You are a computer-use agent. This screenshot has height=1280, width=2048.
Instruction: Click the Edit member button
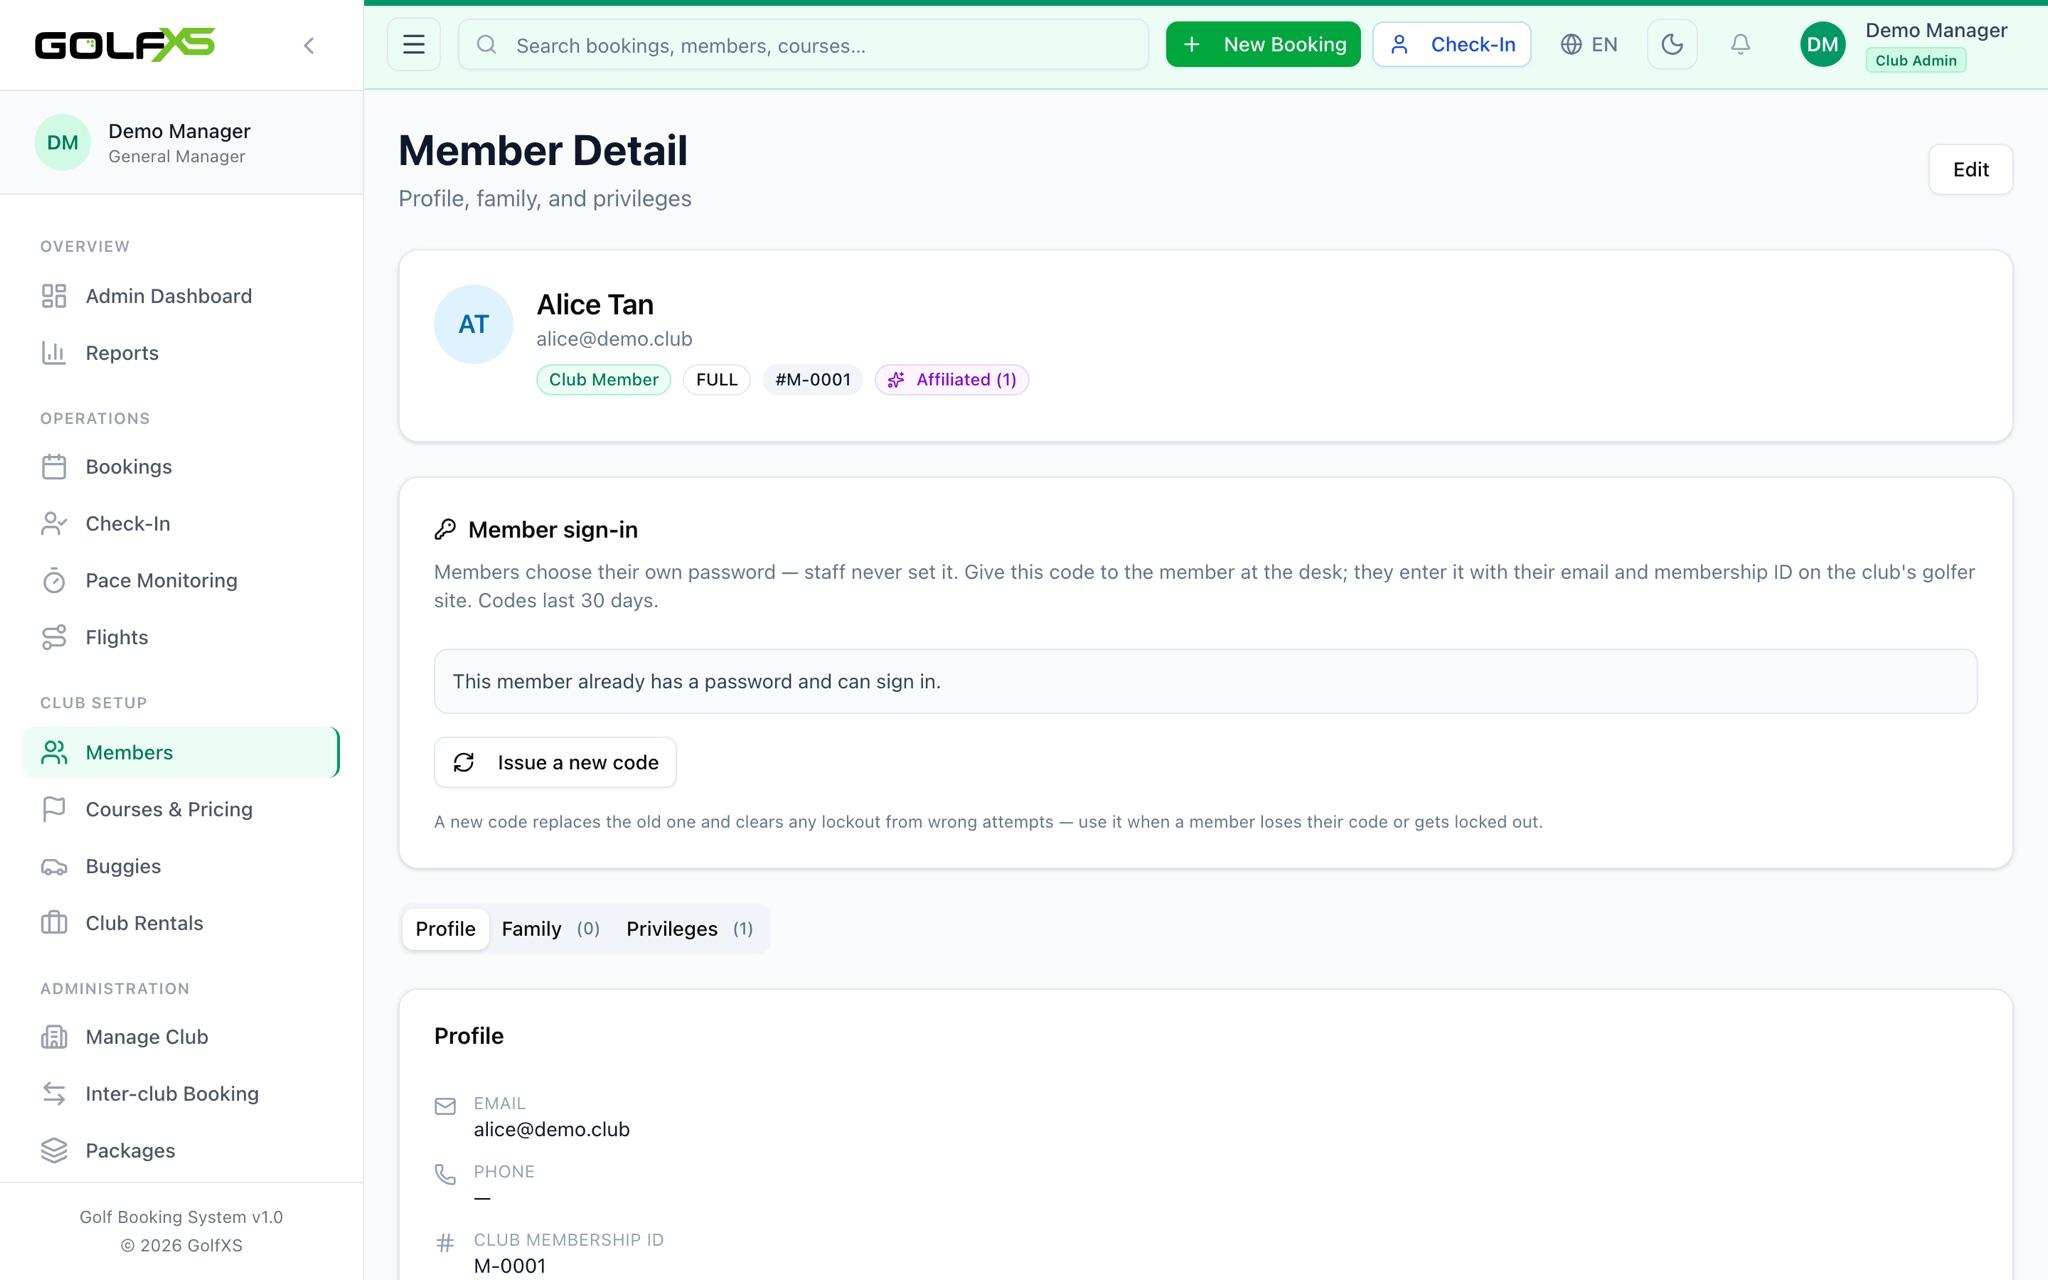pyautogui.click(x=1970, y=169)
